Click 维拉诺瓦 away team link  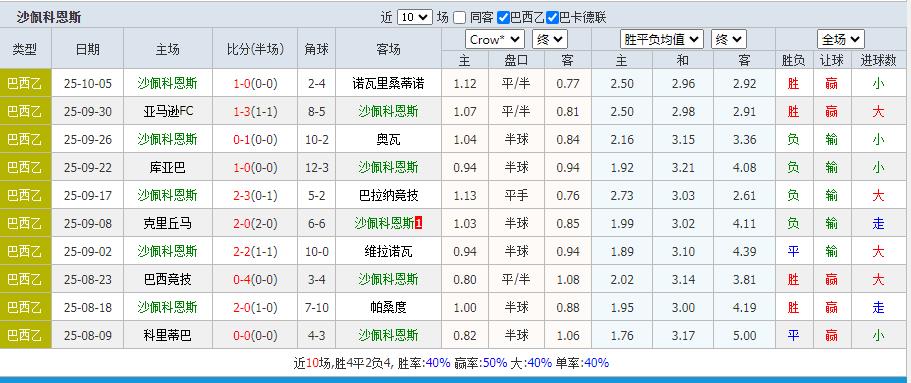coord(388,251)
